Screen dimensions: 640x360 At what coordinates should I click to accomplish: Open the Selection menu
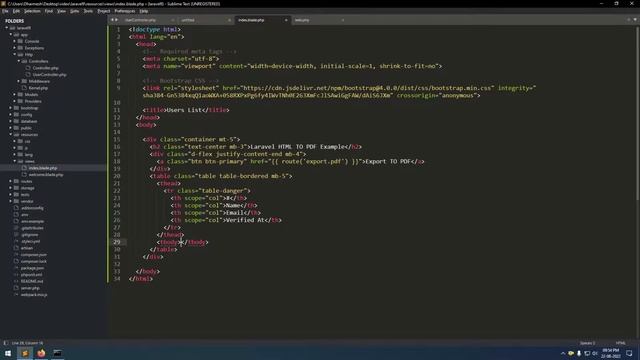(x=32, y=11)
